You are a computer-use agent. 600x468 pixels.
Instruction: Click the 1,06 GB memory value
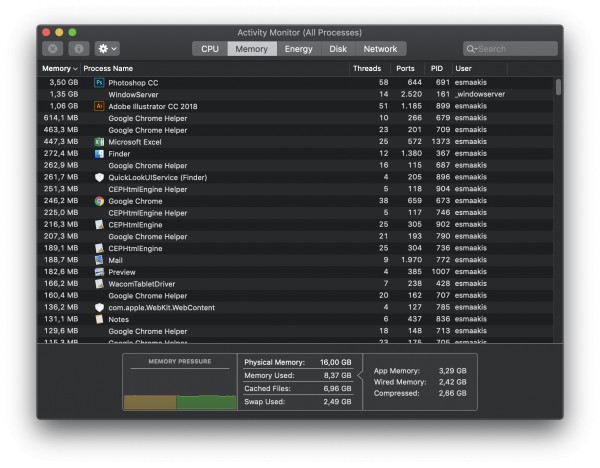click(x=64, y=106)
